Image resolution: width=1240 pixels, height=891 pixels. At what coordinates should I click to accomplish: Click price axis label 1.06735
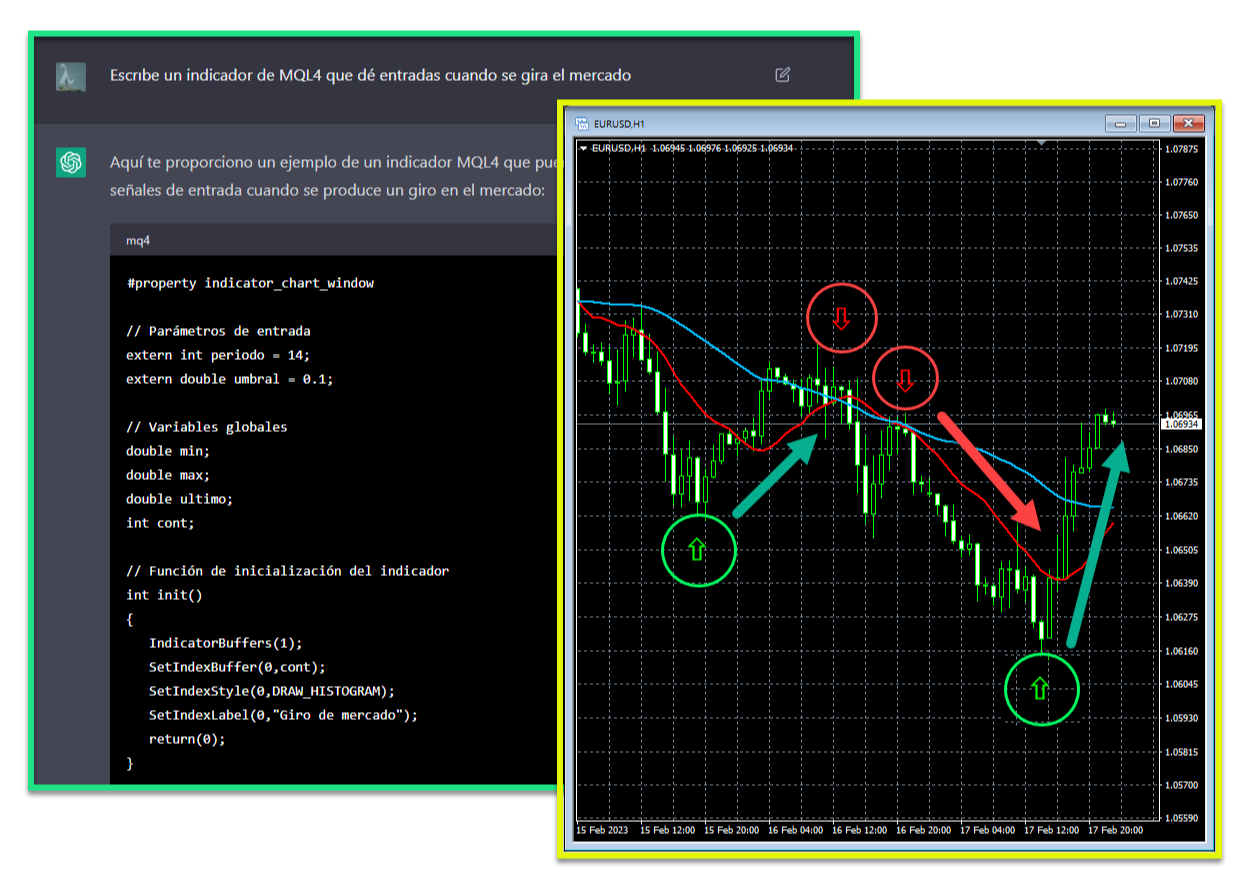point(1182,482)
